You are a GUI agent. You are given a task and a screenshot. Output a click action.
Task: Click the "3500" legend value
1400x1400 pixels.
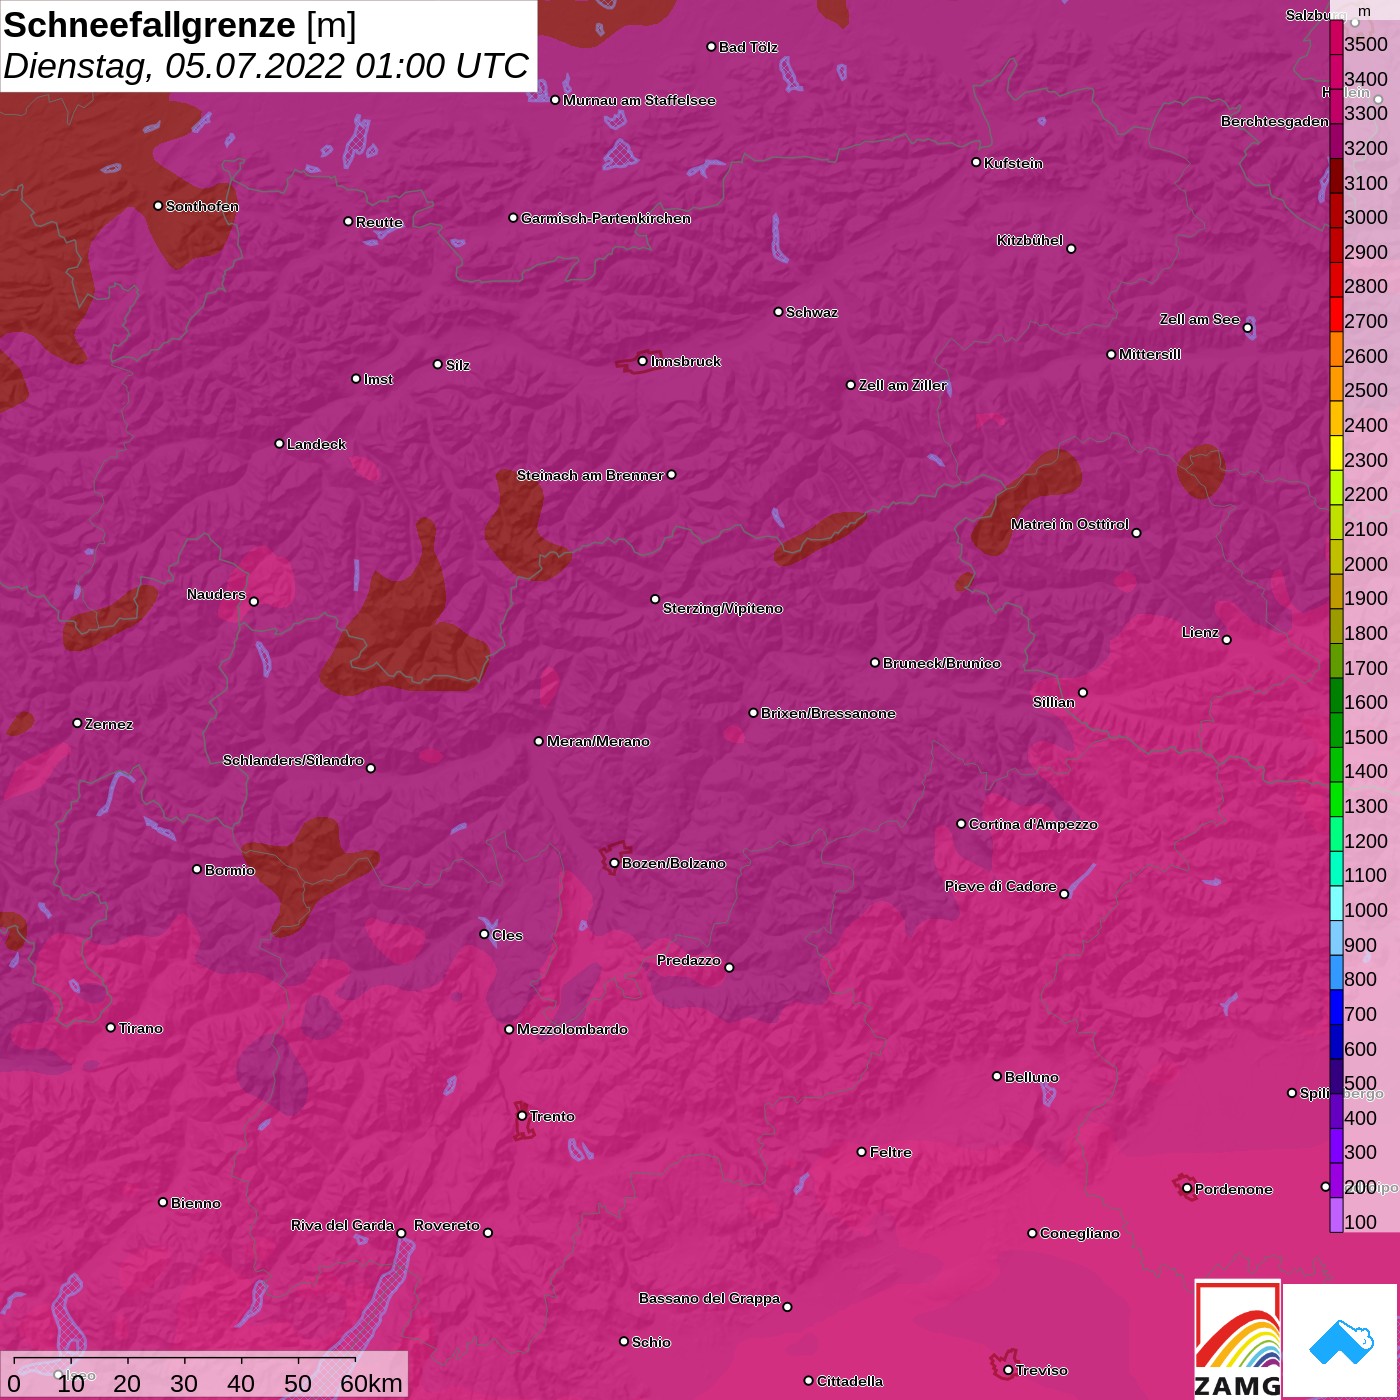click(x=1366, y=44)
